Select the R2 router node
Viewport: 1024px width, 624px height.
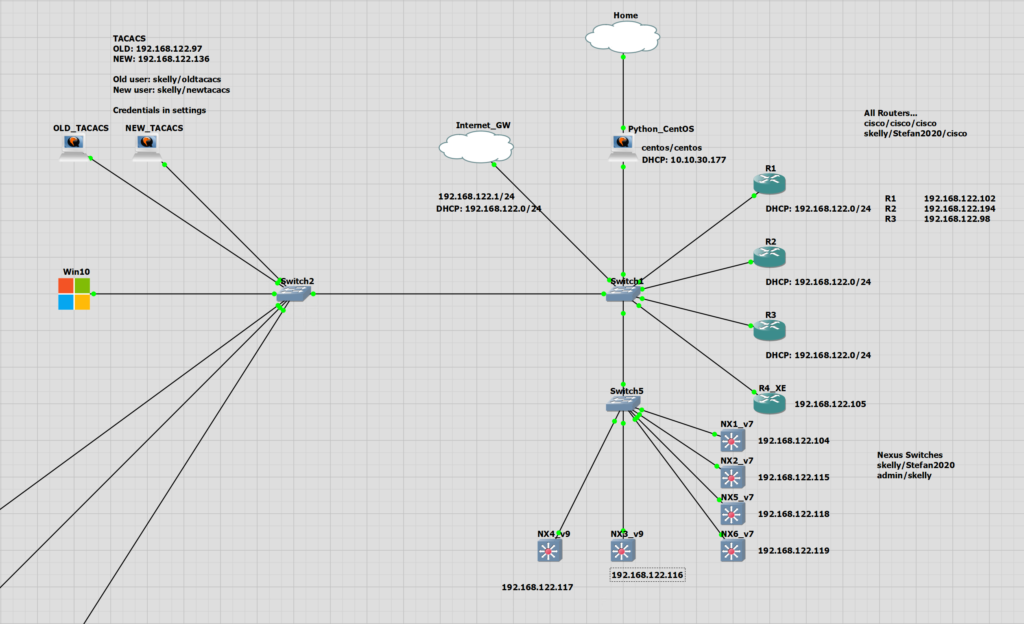(x=770, y=257)
